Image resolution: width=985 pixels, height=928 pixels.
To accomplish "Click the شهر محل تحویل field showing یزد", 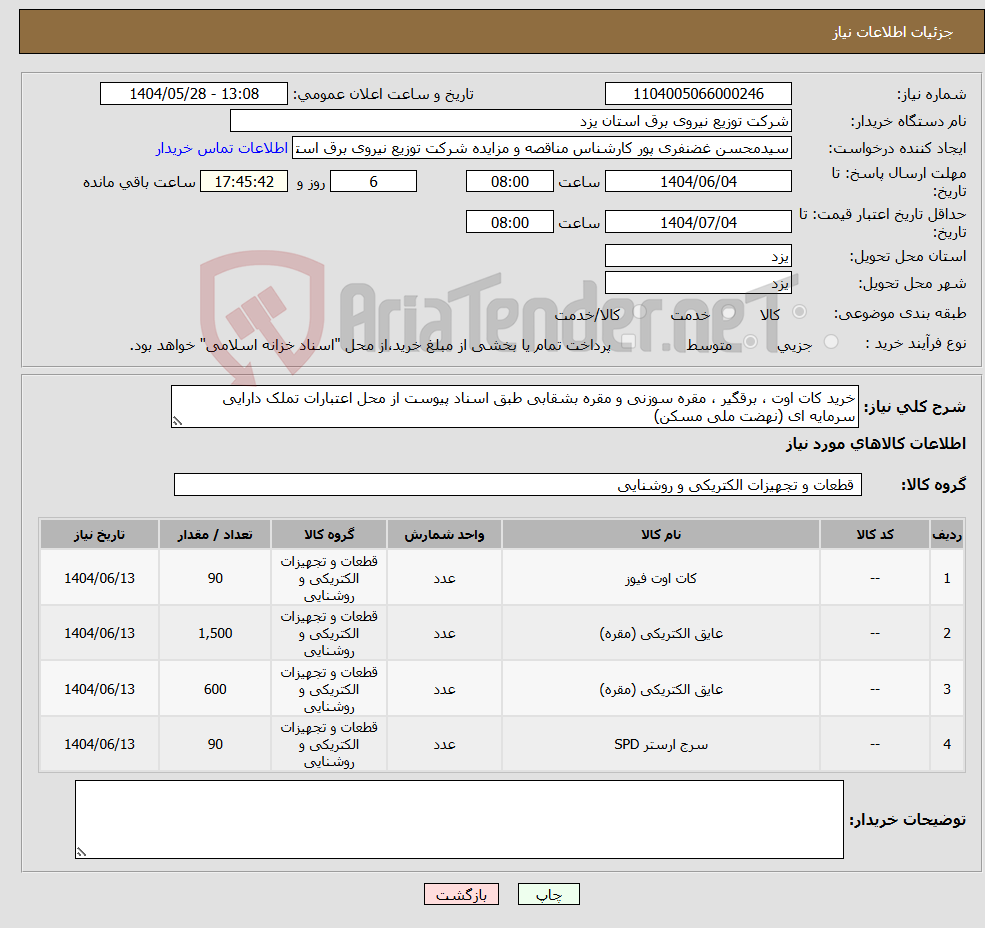I will (697, 282).
